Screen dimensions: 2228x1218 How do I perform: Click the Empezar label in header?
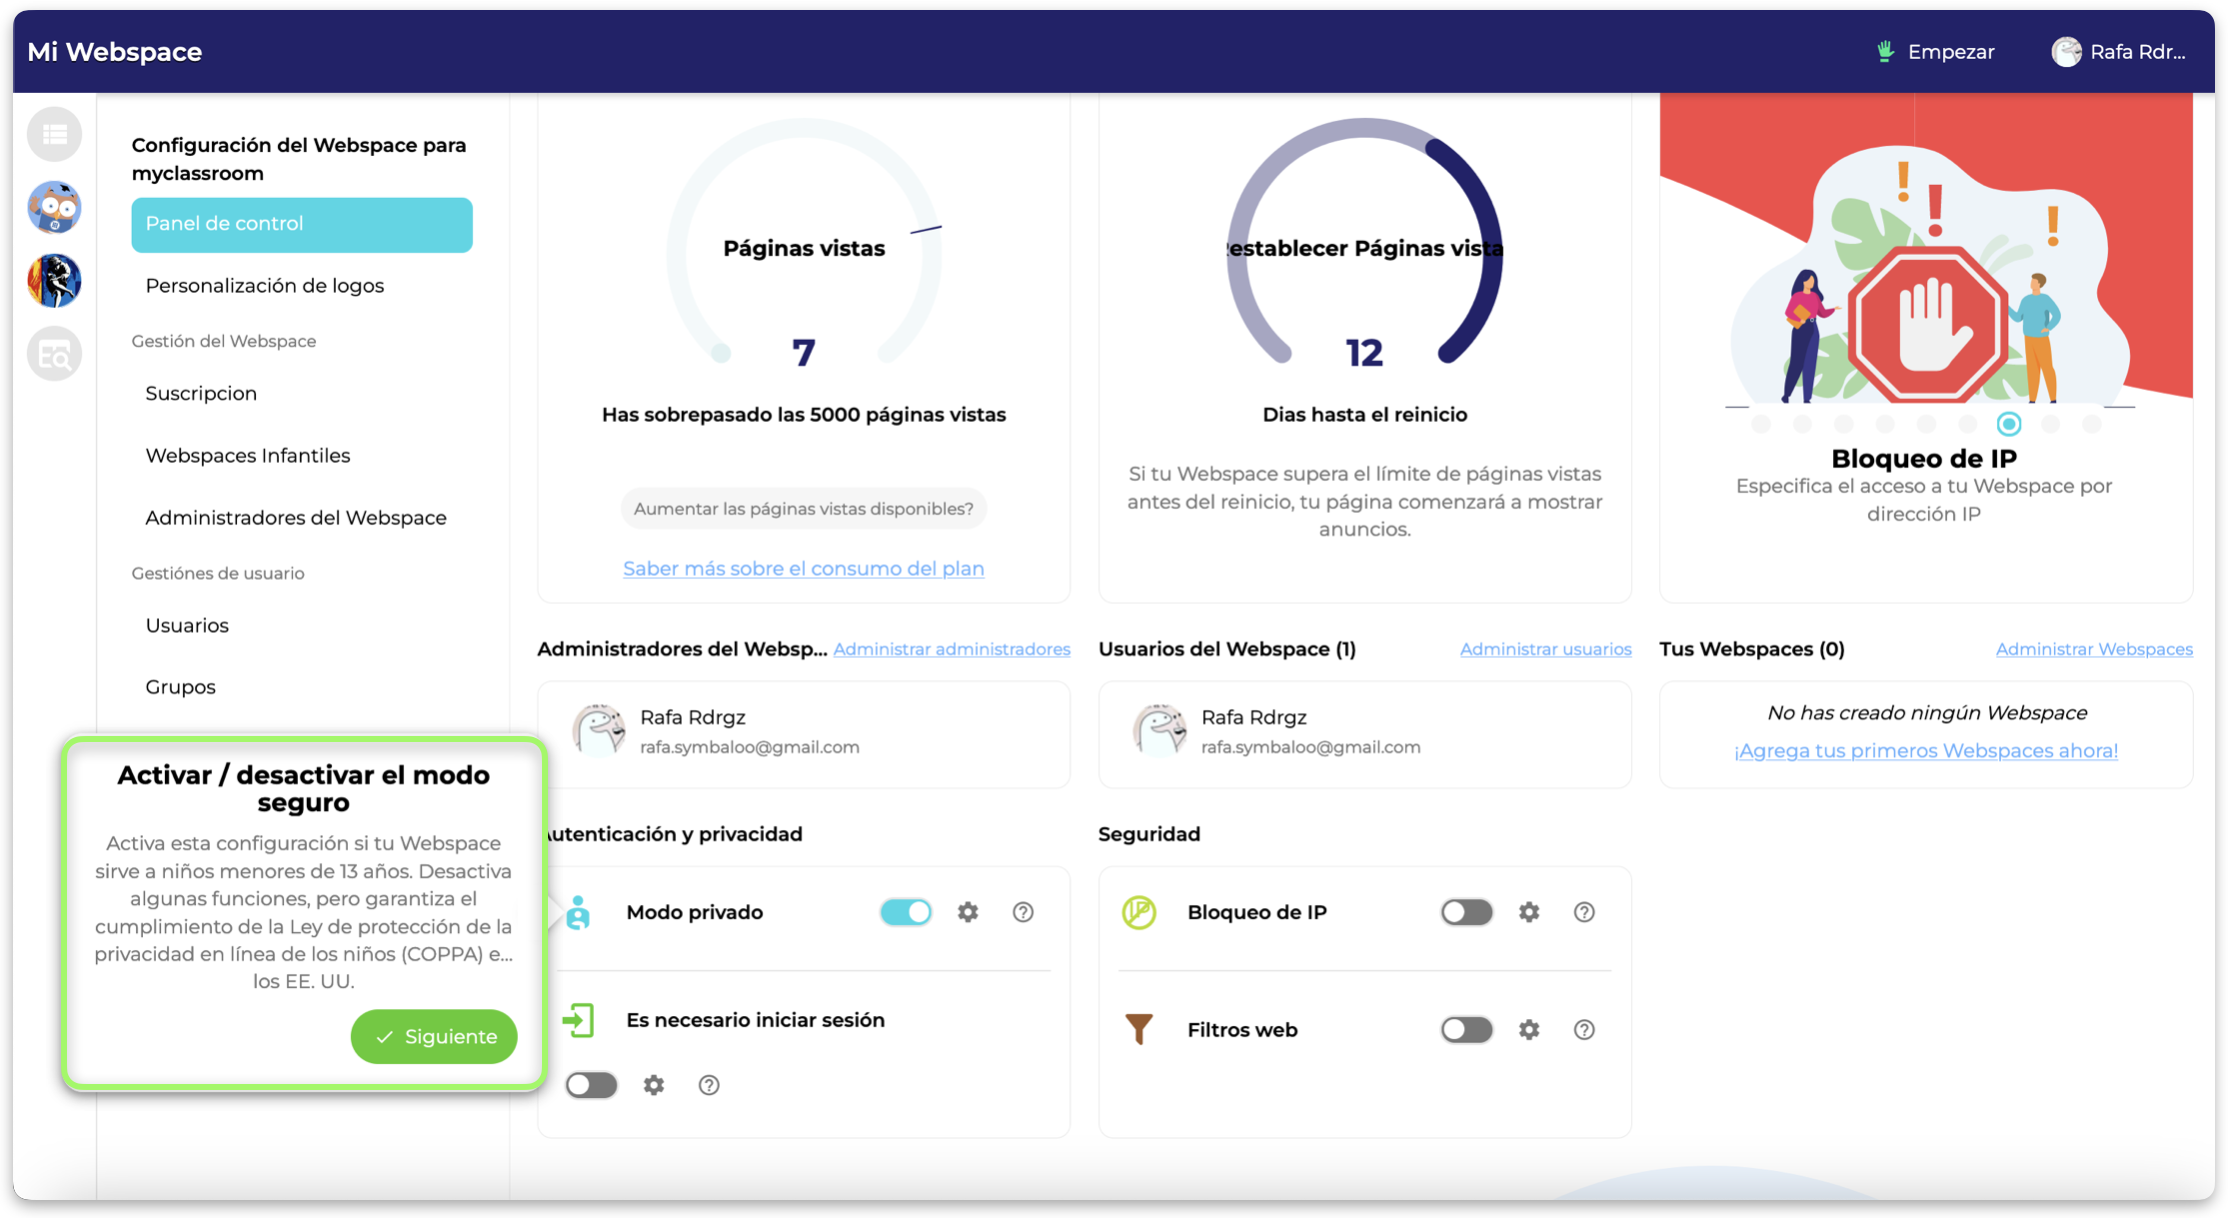point(1951,52)
